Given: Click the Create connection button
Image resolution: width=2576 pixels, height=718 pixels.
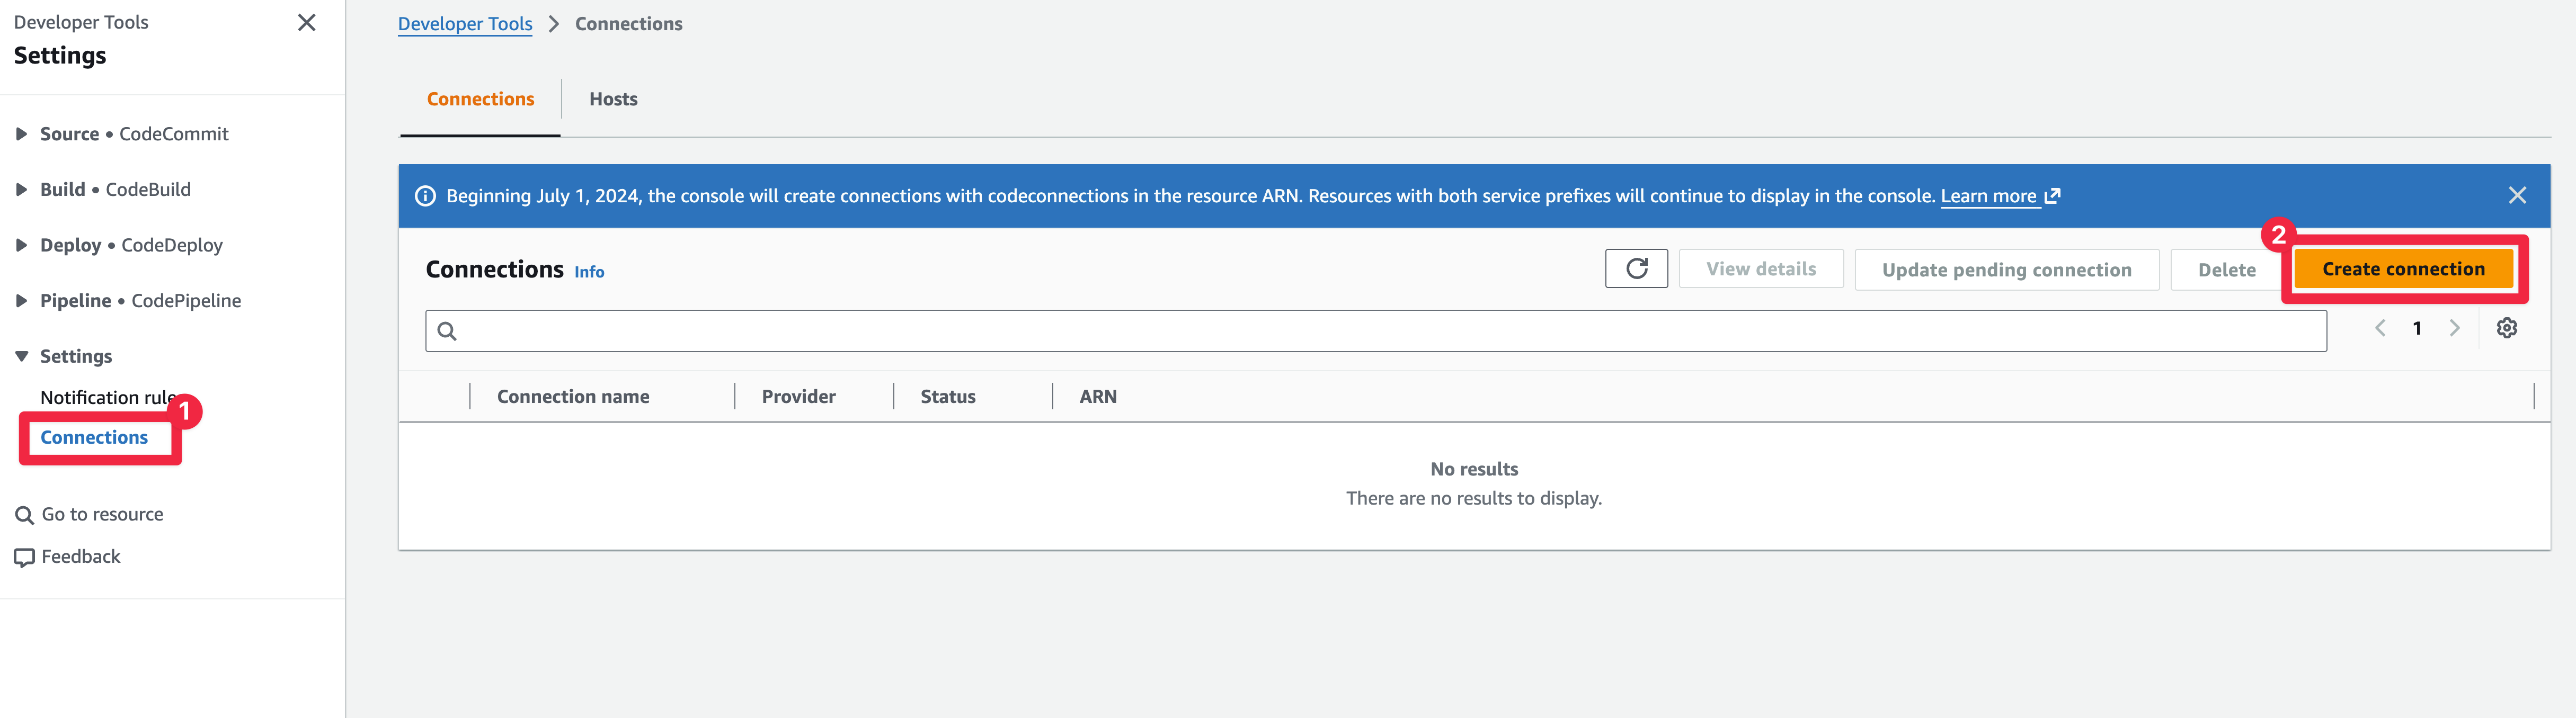Looking at the screenshot, I should pyautogui.click(x=2403, y=268).
